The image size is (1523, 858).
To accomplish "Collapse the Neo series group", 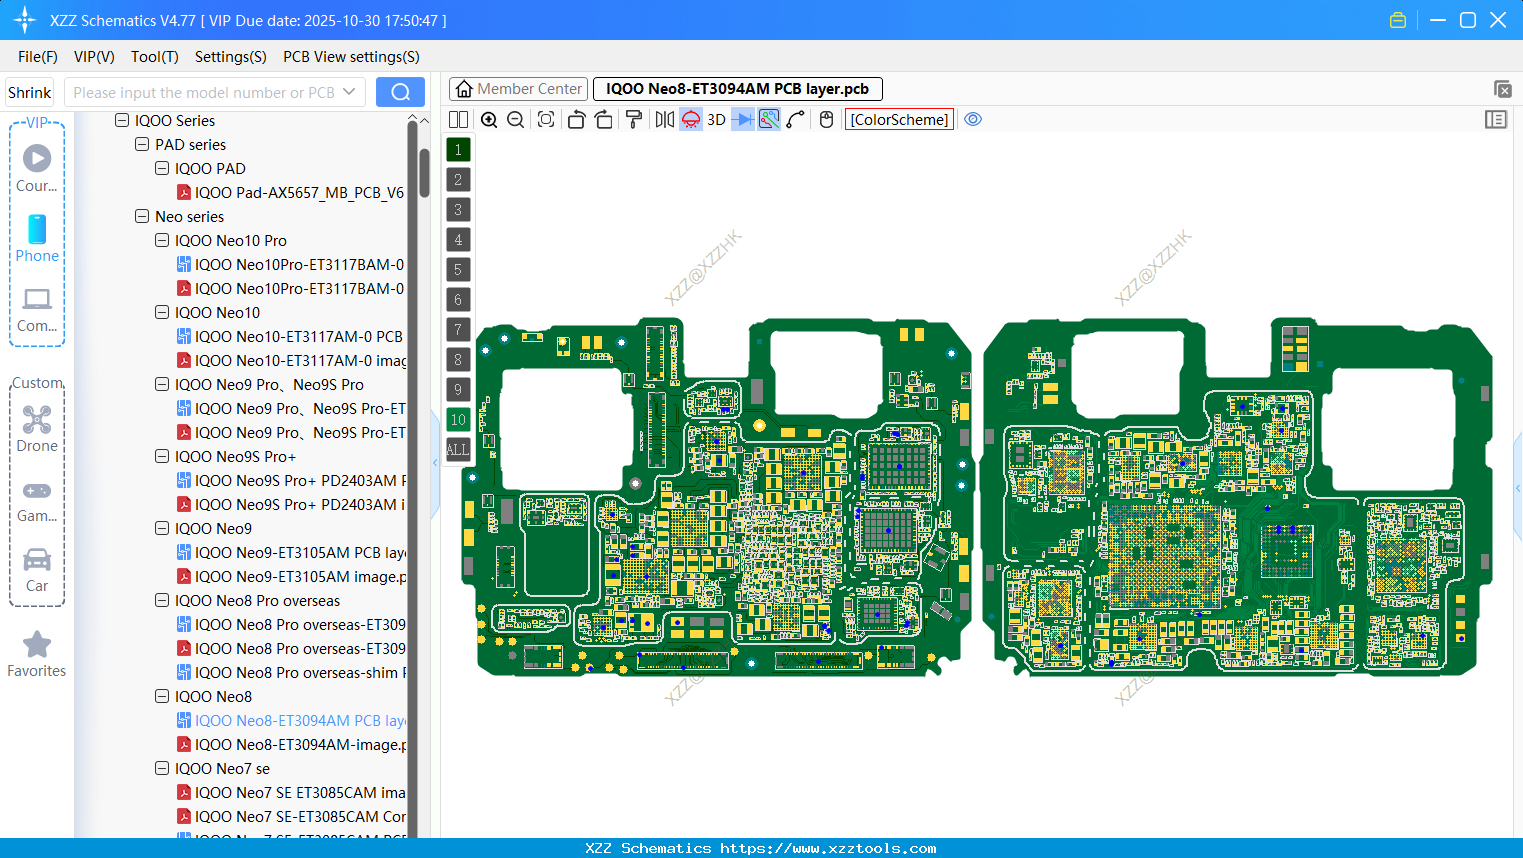I will (x=141, y=216).
